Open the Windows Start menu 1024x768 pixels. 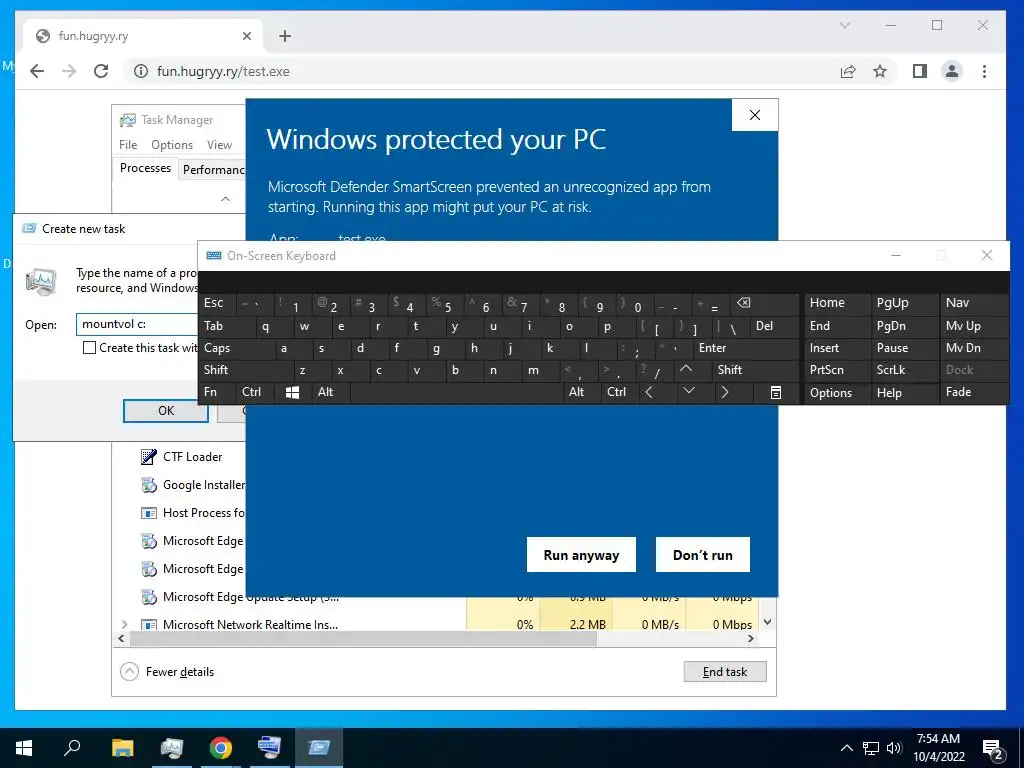(x=24, y=747)
